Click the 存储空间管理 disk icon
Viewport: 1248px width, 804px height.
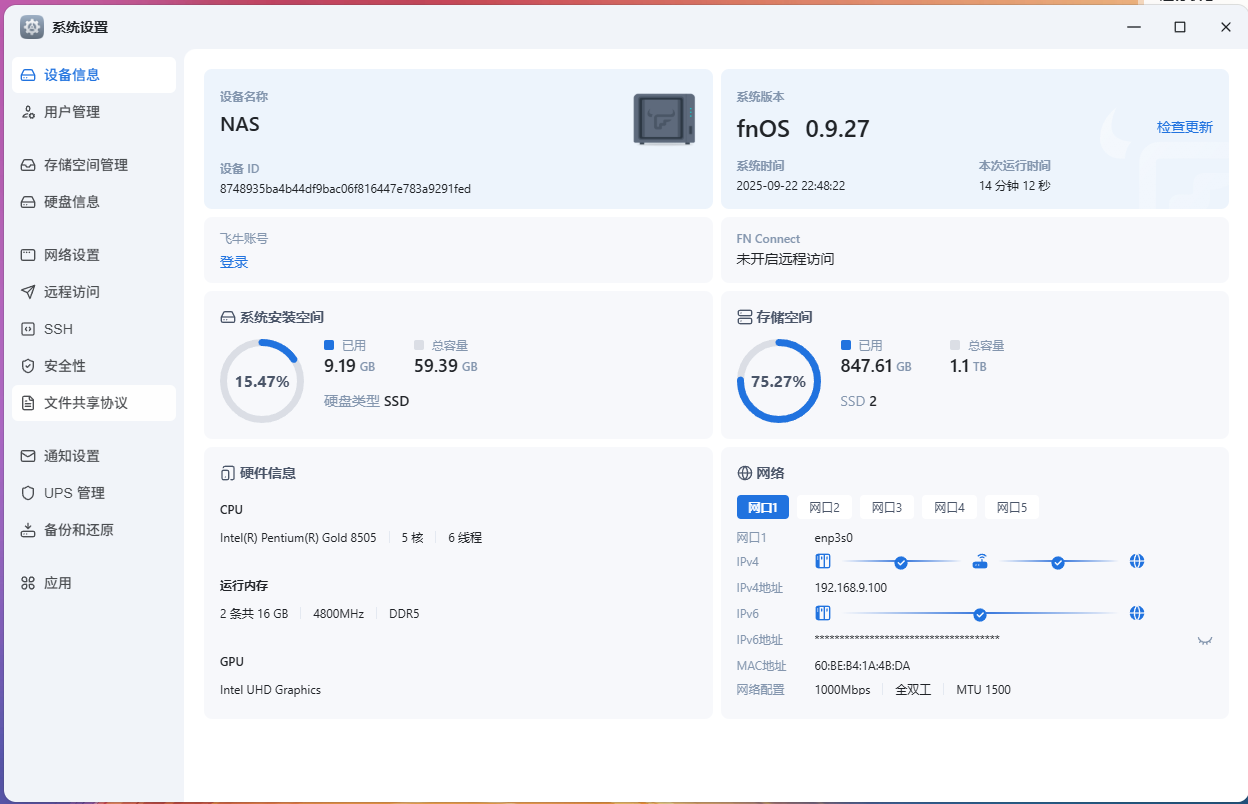28,165
